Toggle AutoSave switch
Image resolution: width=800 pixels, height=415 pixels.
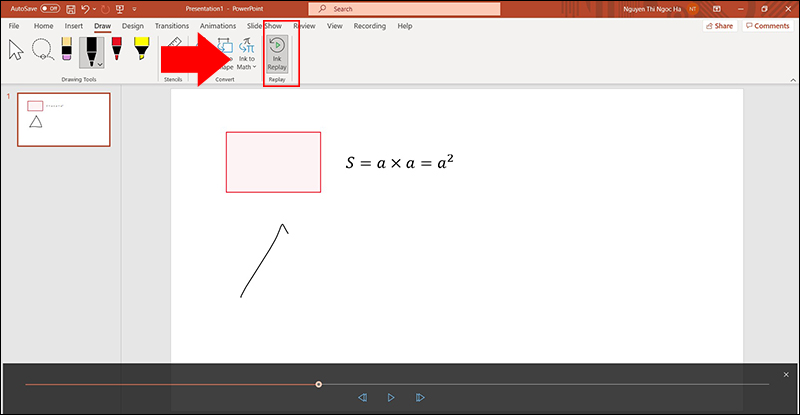click(49, 9)
